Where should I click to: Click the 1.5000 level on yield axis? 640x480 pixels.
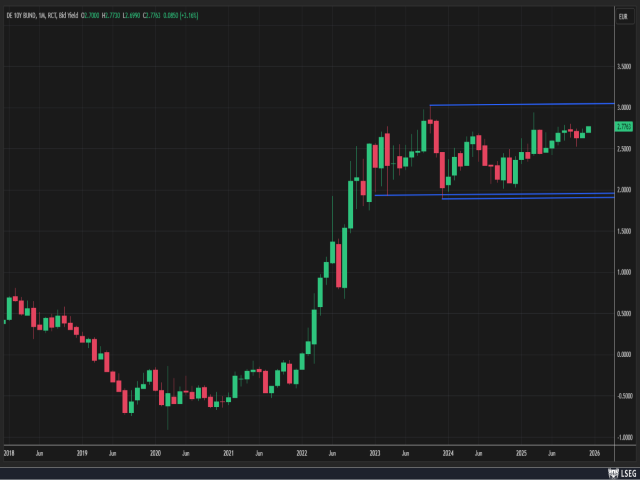[624, 231]
